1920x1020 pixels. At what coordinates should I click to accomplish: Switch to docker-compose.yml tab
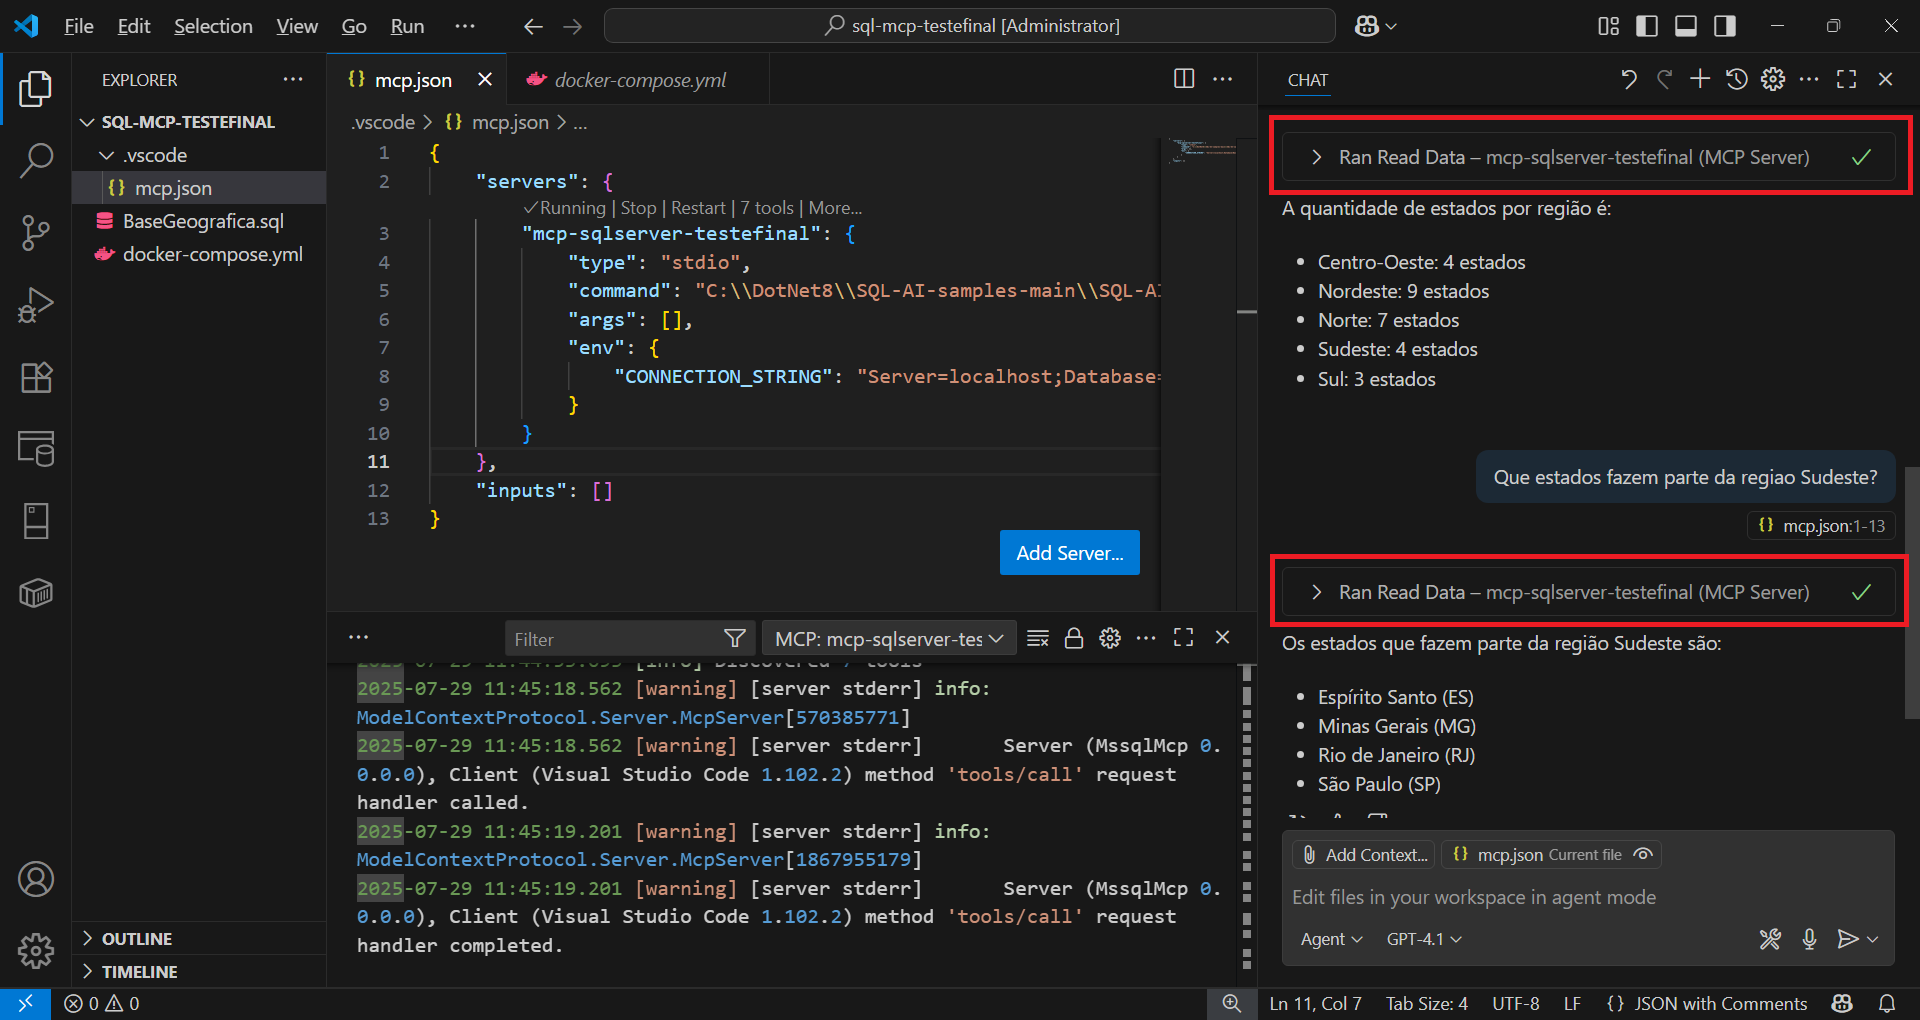(638, 79)
